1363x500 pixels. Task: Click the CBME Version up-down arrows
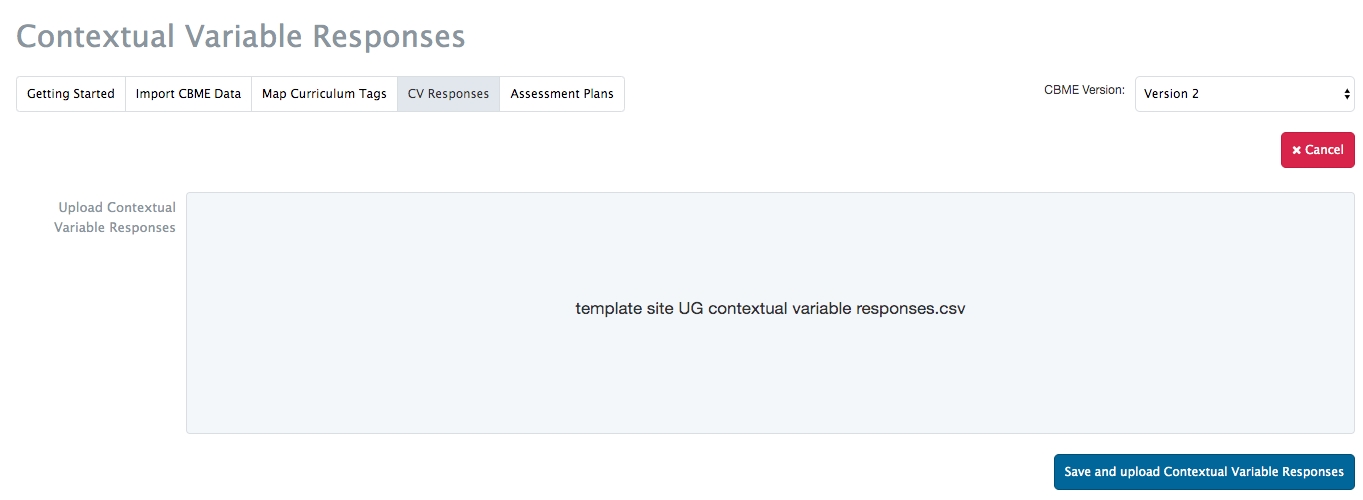(1346, 94)
